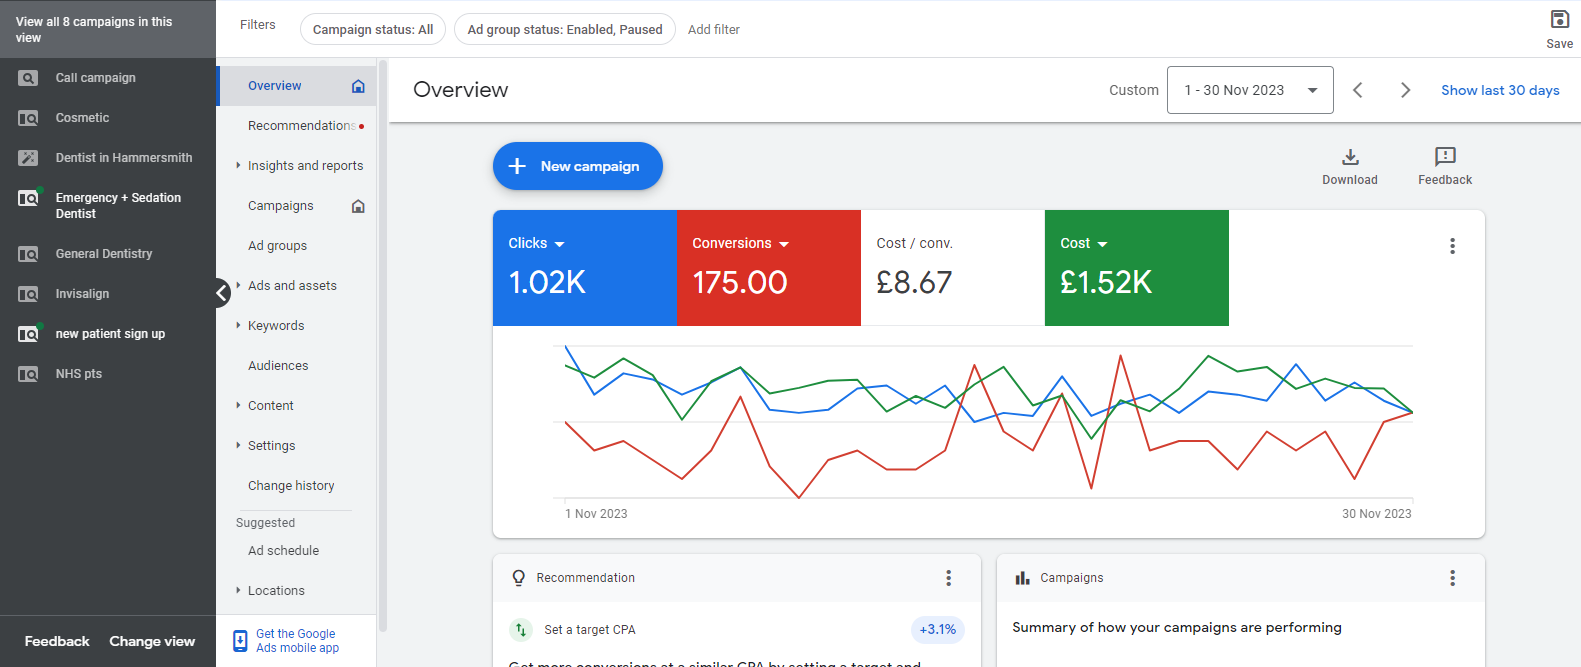1581x667 pixels.
Task: Open the Feedback speech bubble icon
Action: (1444, 157)
